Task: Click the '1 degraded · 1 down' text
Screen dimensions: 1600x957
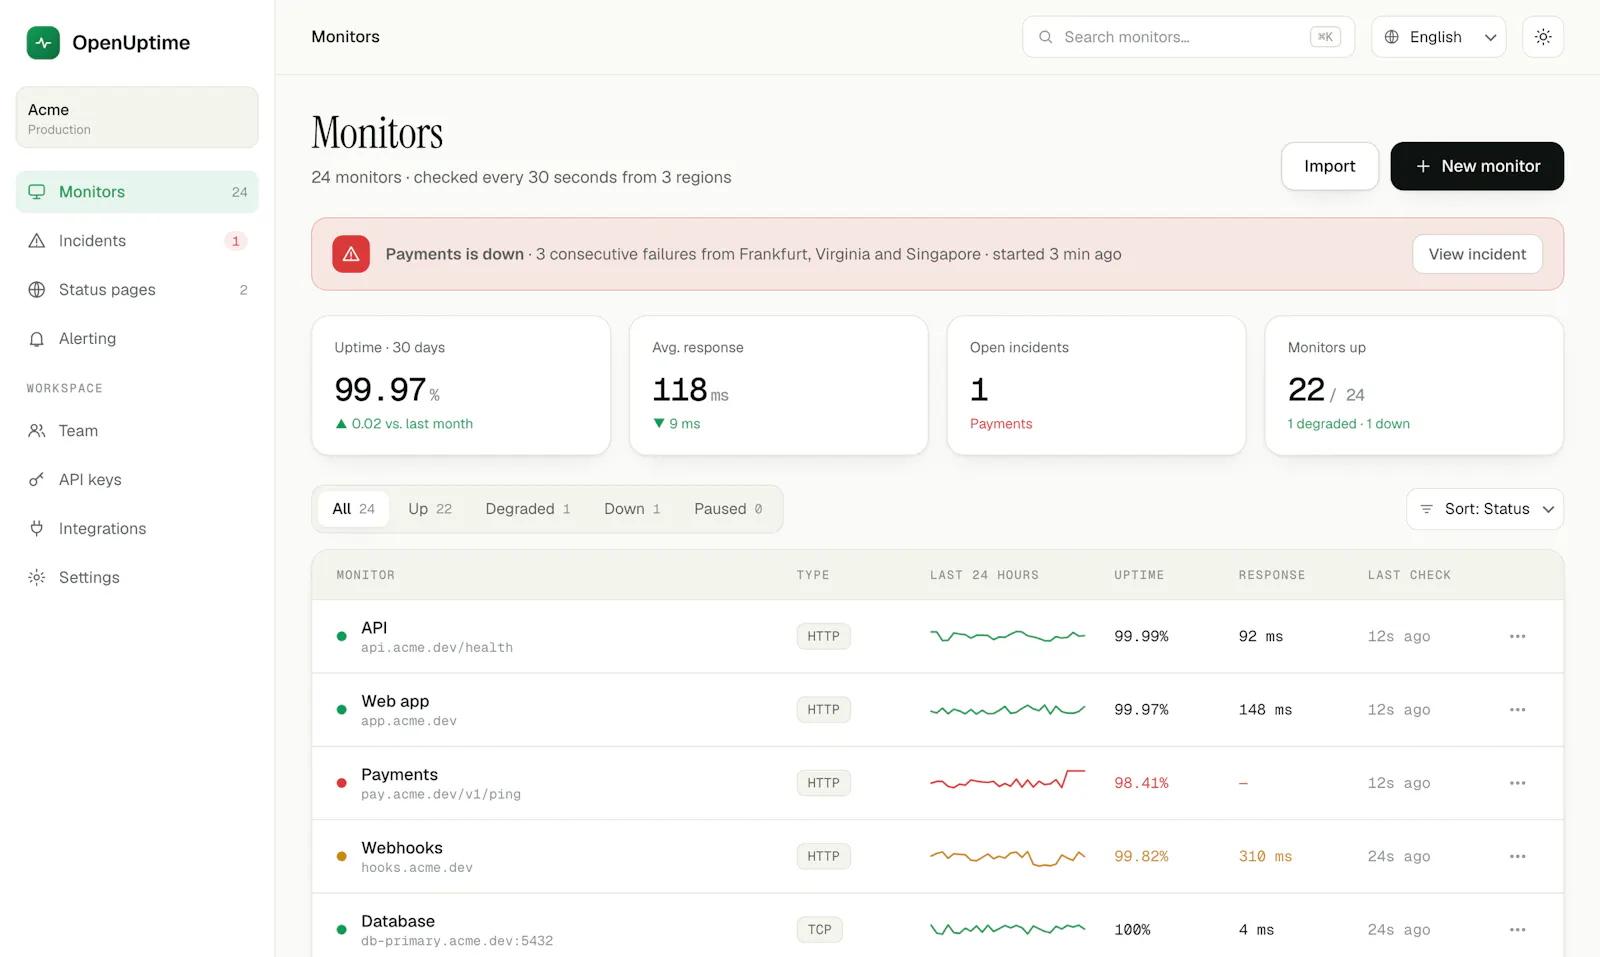Action: click(1348, 424)
